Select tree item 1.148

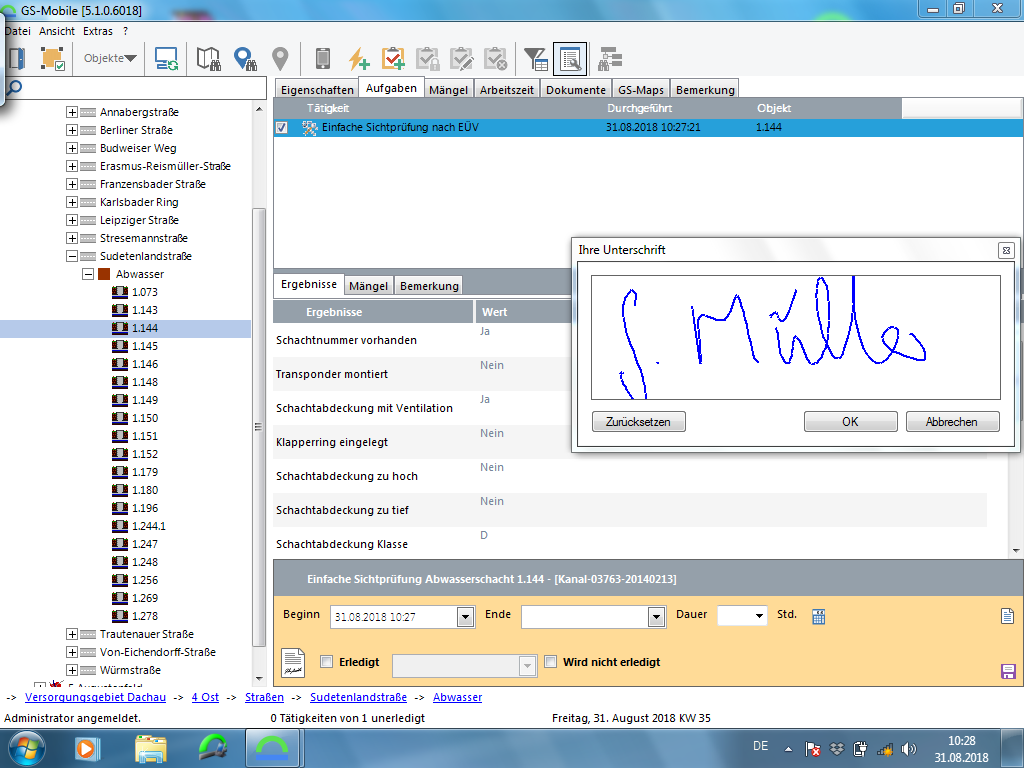pyautogui.click(x=144, y=382)
